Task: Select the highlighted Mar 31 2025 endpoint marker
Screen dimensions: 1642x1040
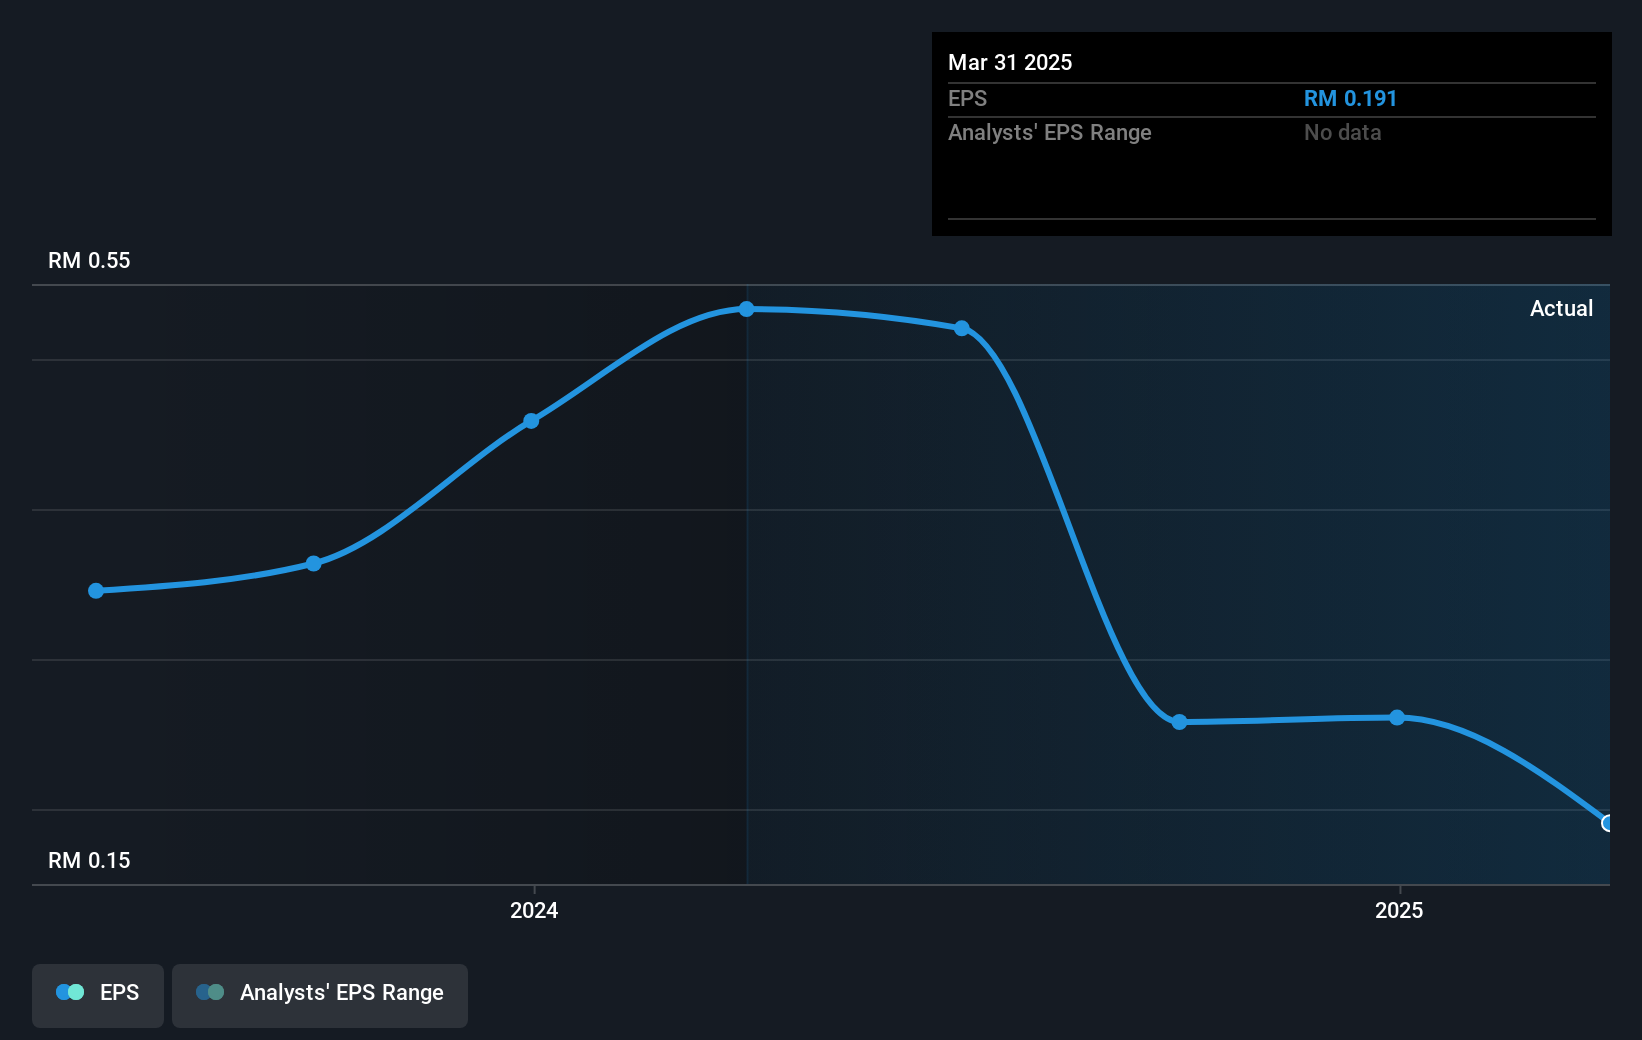Action: (1607, 823)
